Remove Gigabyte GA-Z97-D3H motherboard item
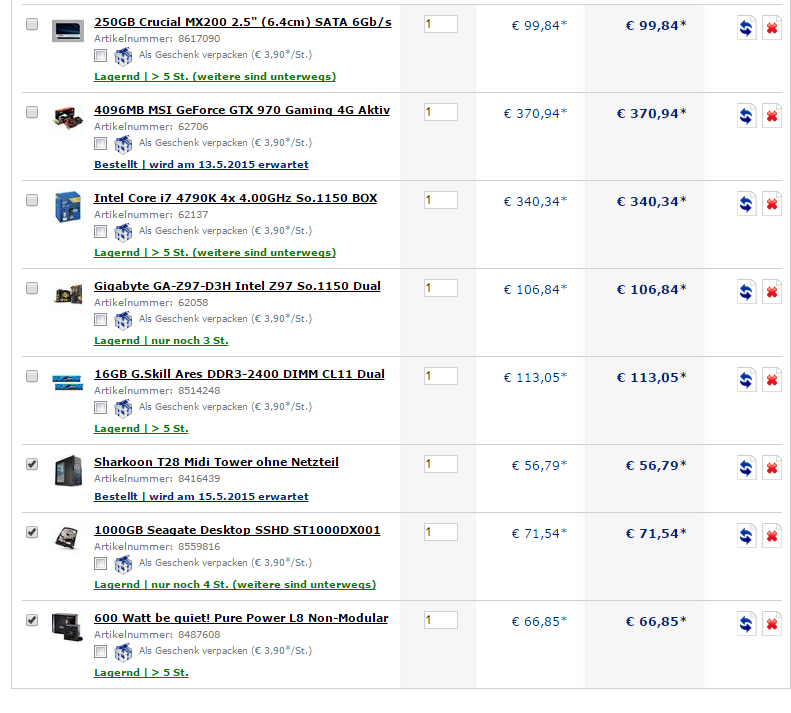 click(772, 292)
